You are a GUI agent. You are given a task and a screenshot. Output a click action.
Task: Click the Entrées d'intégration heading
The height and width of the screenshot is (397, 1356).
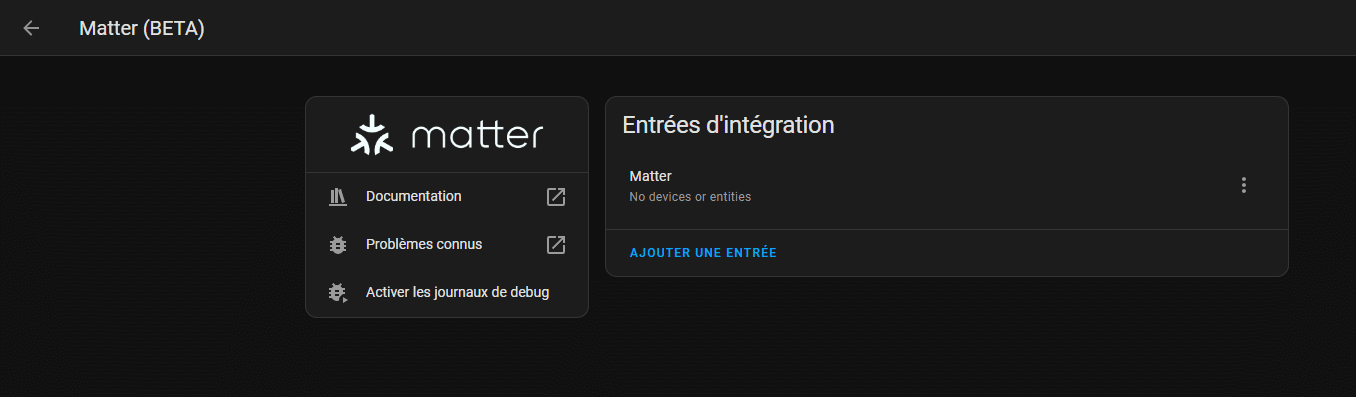[728, 125]
